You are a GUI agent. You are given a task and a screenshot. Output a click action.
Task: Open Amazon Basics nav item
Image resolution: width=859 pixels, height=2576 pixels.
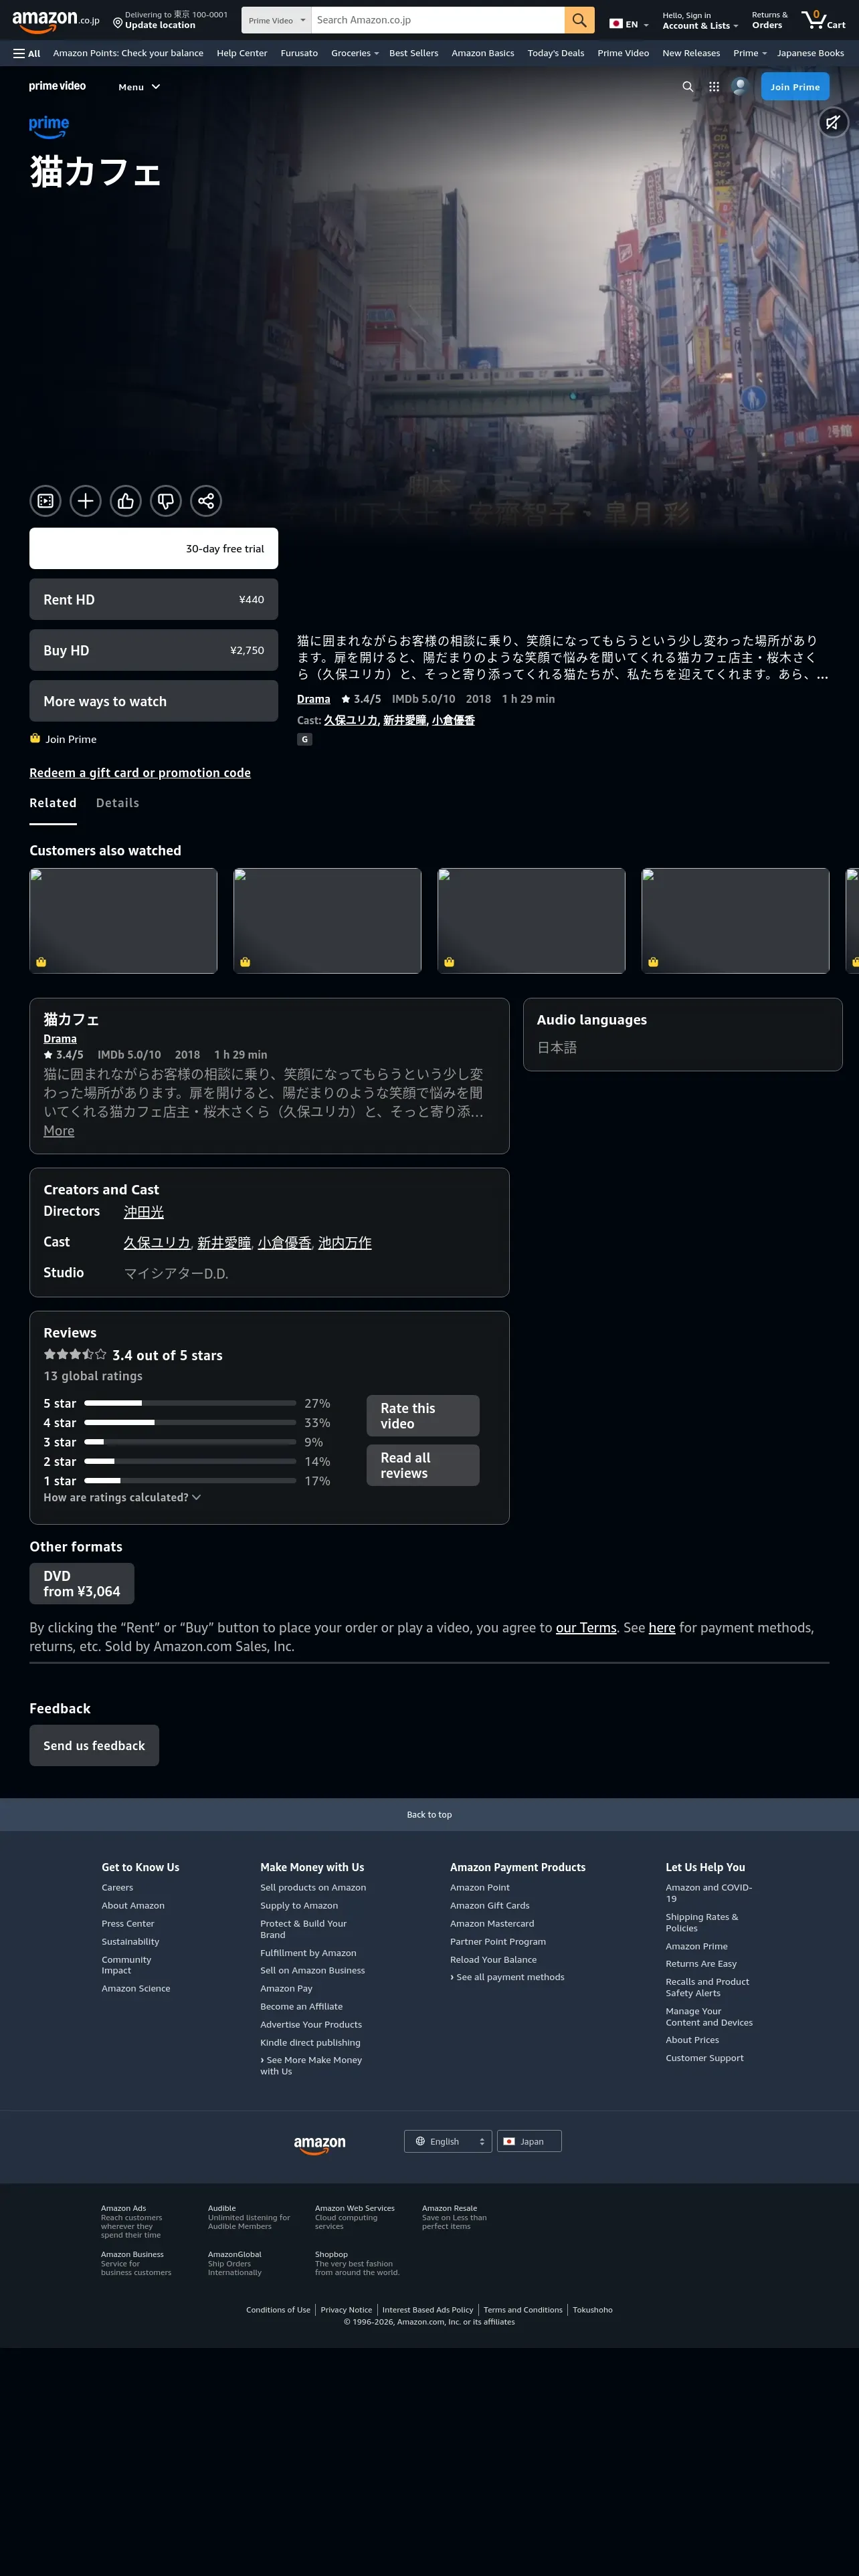click(x=483, y=53)
